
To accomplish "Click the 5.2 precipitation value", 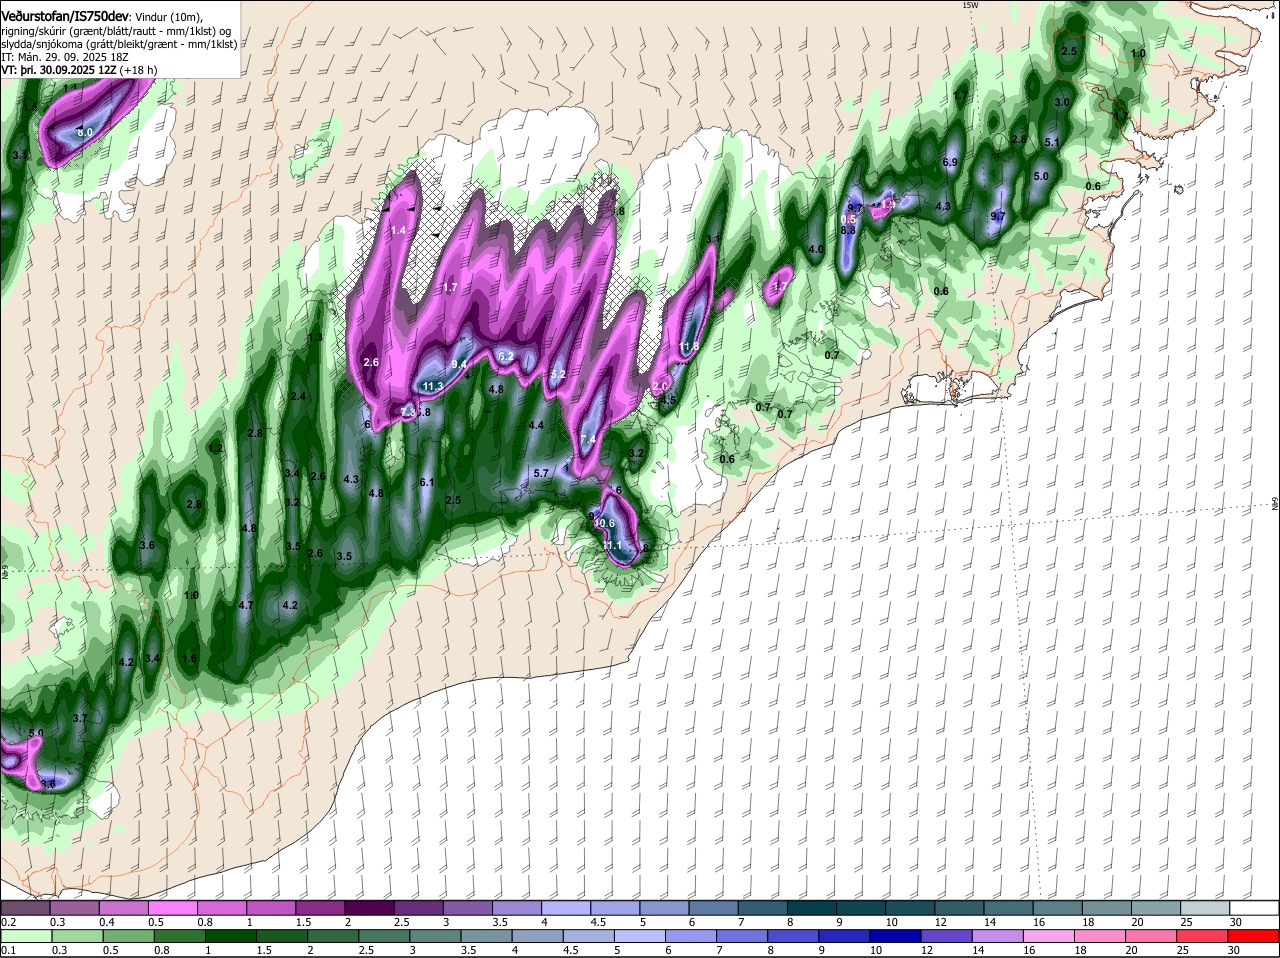I will point(559,374).
